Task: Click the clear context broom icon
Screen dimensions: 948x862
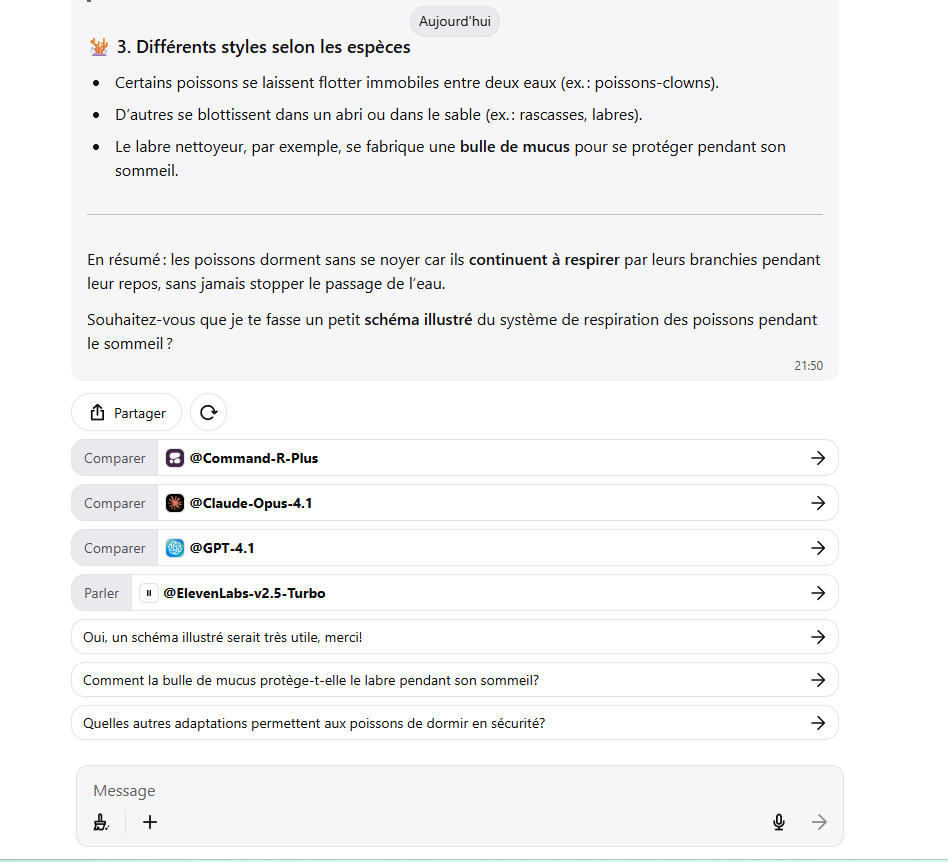Action: 101,822
